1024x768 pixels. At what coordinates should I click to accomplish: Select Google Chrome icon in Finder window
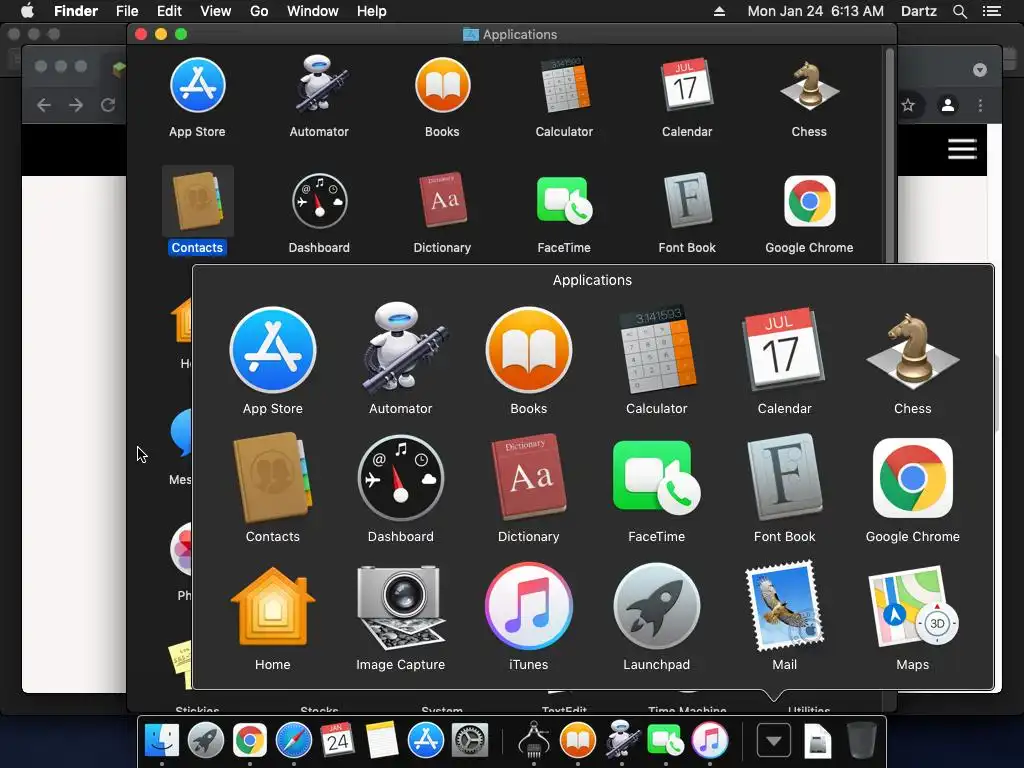click(809, 201)
